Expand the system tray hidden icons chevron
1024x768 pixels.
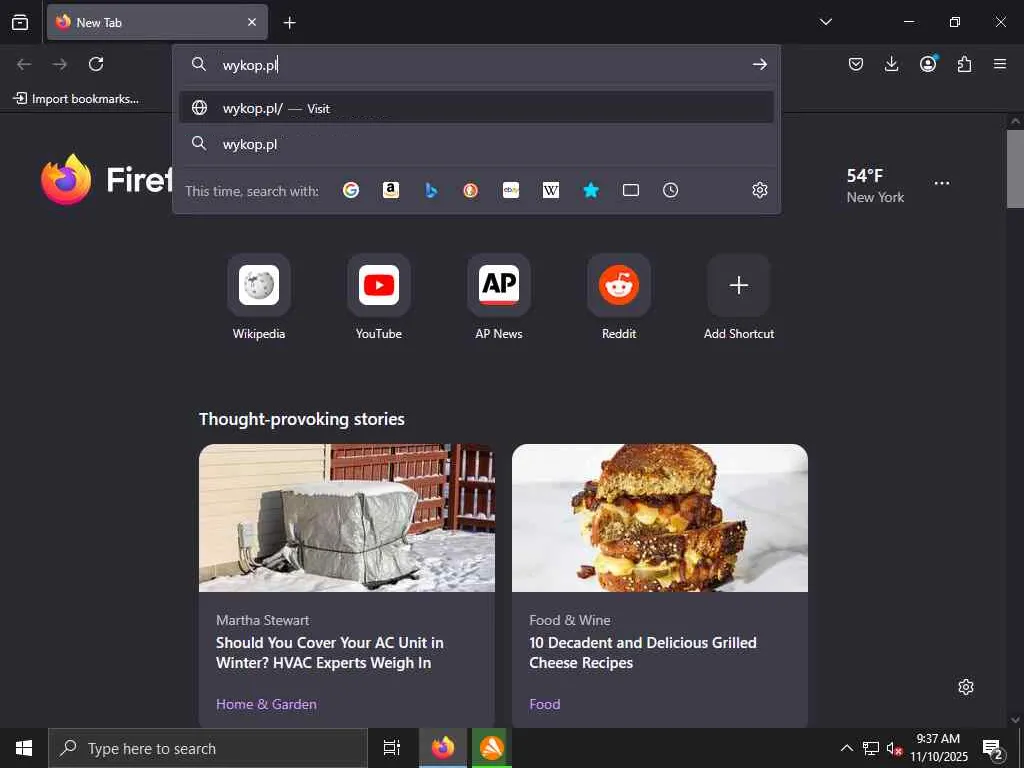[x=846, y=748]
